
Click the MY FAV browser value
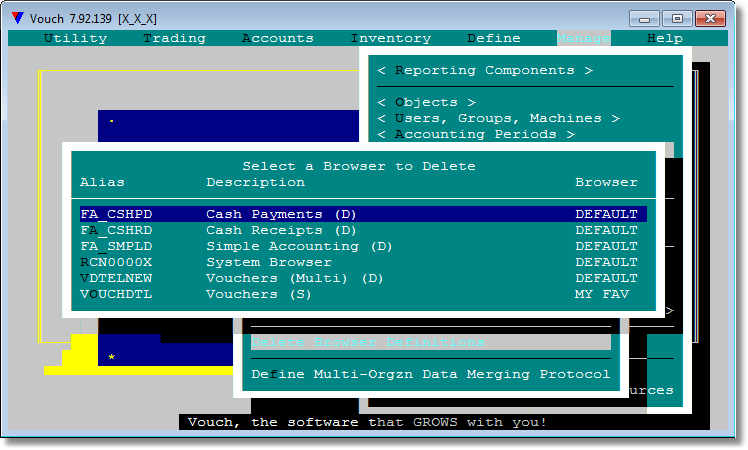click(602, 294)
